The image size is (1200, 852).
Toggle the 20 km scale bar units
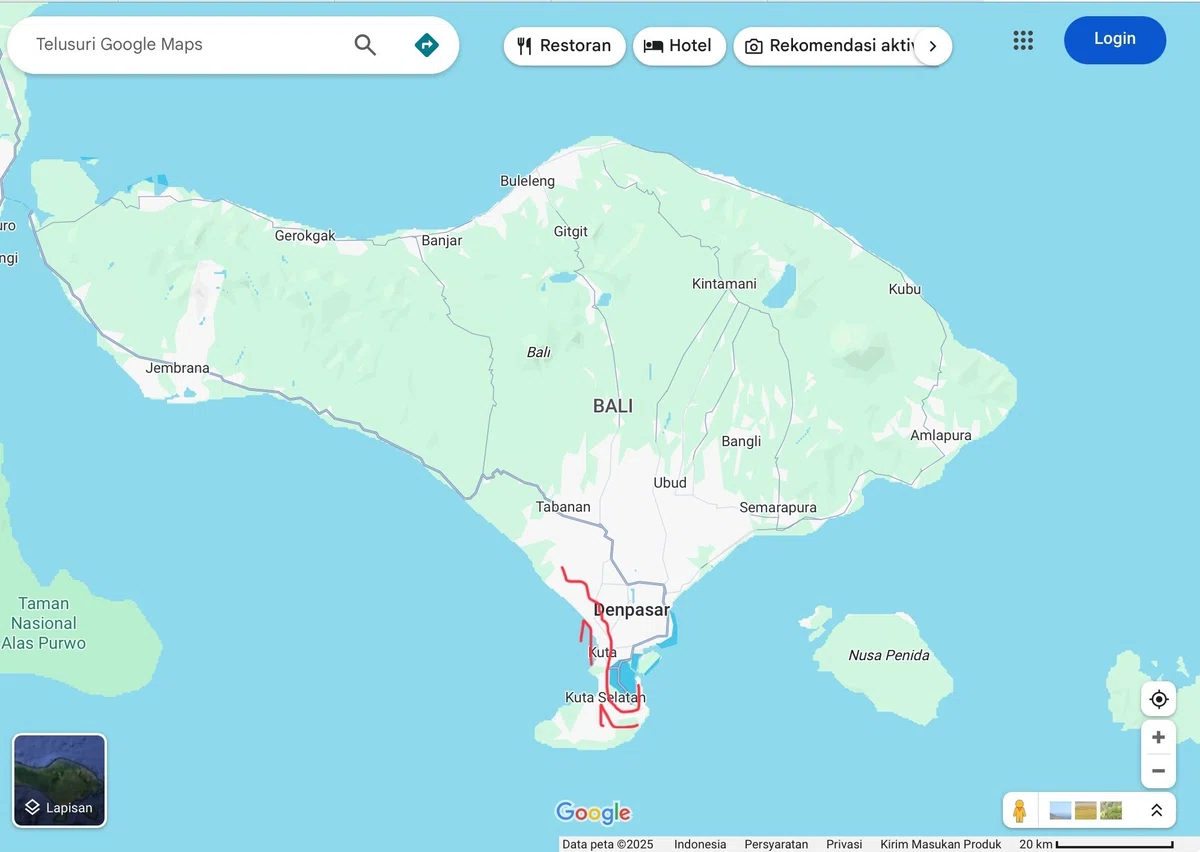[1096, 844]
